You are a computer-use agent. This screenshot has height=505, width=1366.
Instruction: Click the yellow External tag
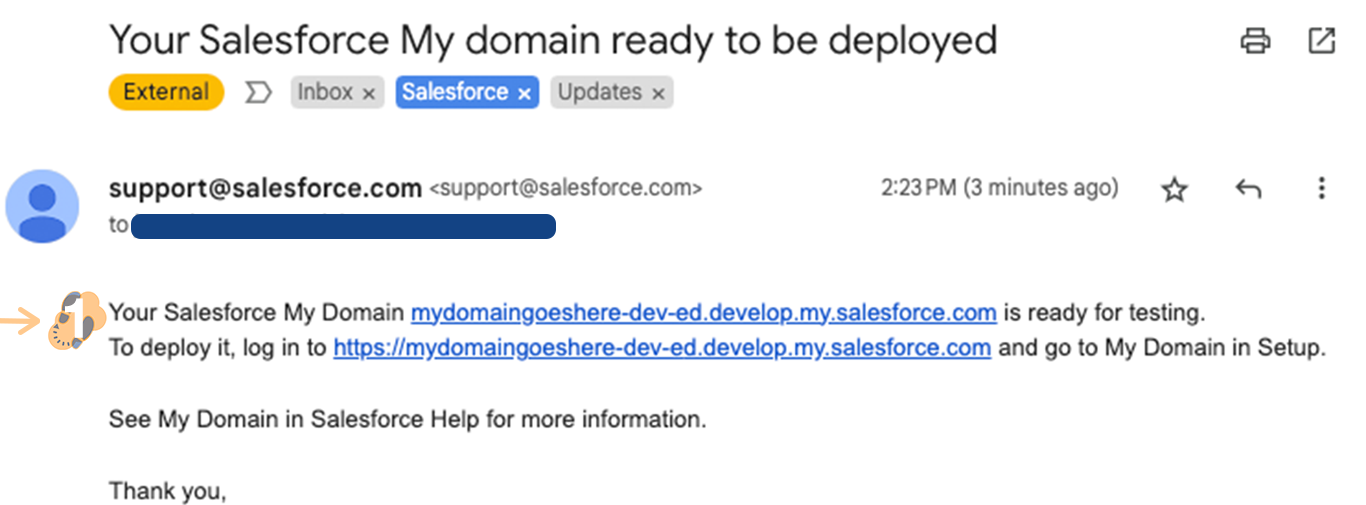[x=165, y=92]
